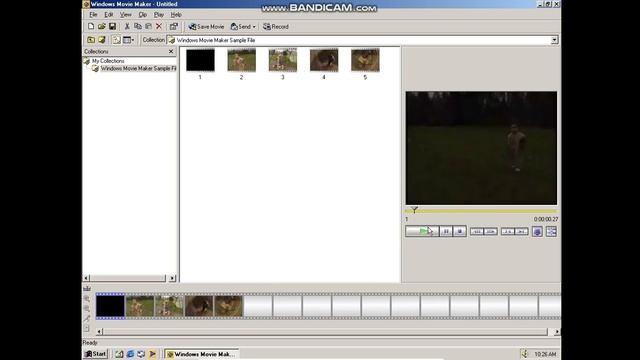Click the Show Desktop quick launch icon
Image resolution: width=640 pixels, height=360 pixels.
click(119, 354)
